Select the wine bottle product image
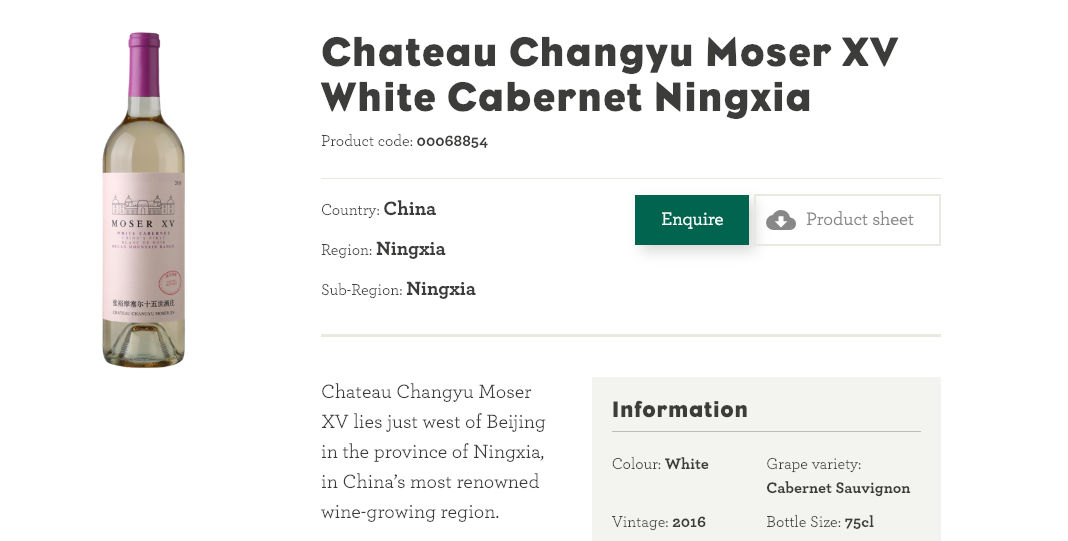Viewport: 1068px width, 541px height. [144, 200]
